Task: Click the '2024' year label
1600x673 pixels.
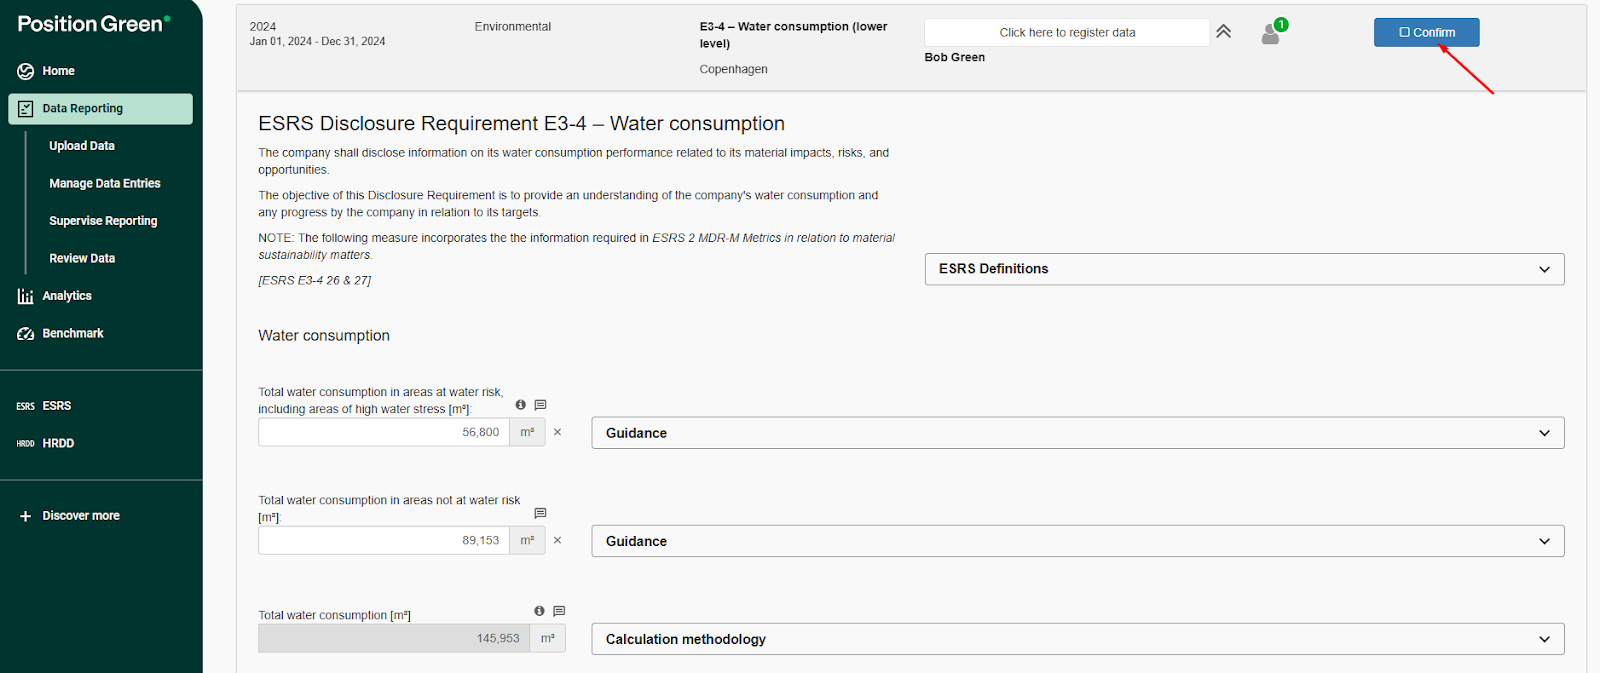Action: click(263, 27)
